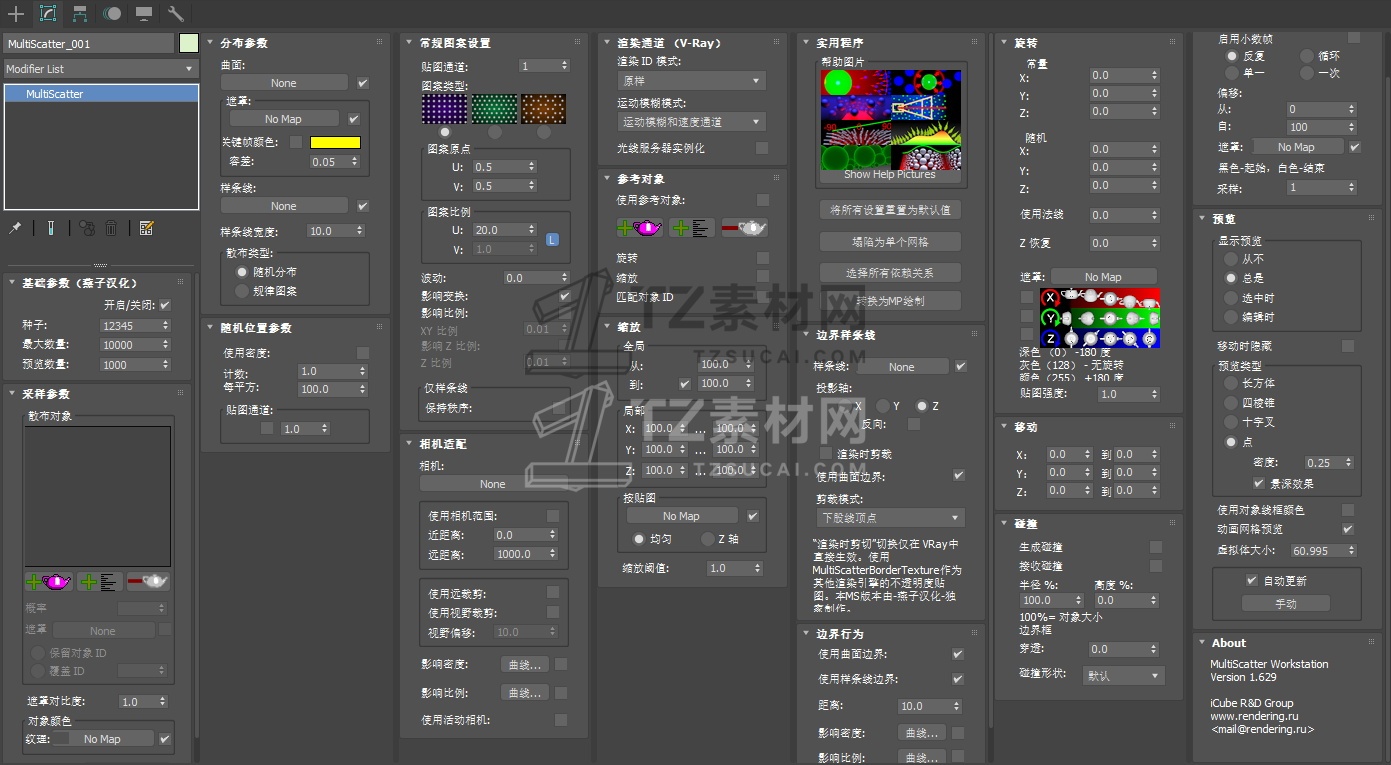Enable 使用参考对象 checkbox
The image size is (1391, 765).
(763, 200)
